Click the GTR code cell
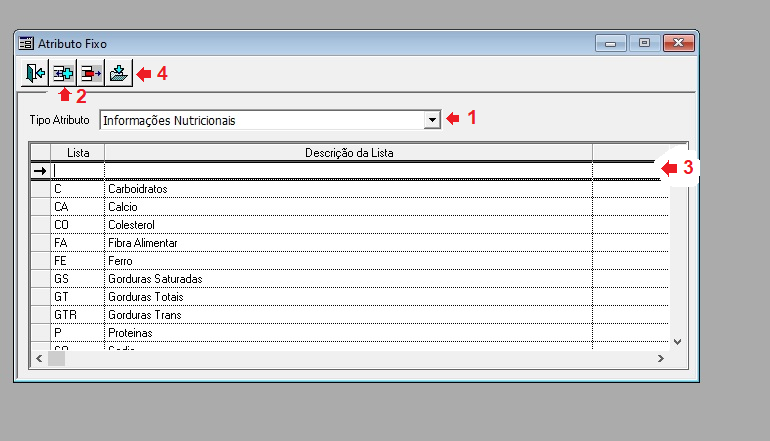The height and width of the screenshot is (441, 770). pos(78,315)
